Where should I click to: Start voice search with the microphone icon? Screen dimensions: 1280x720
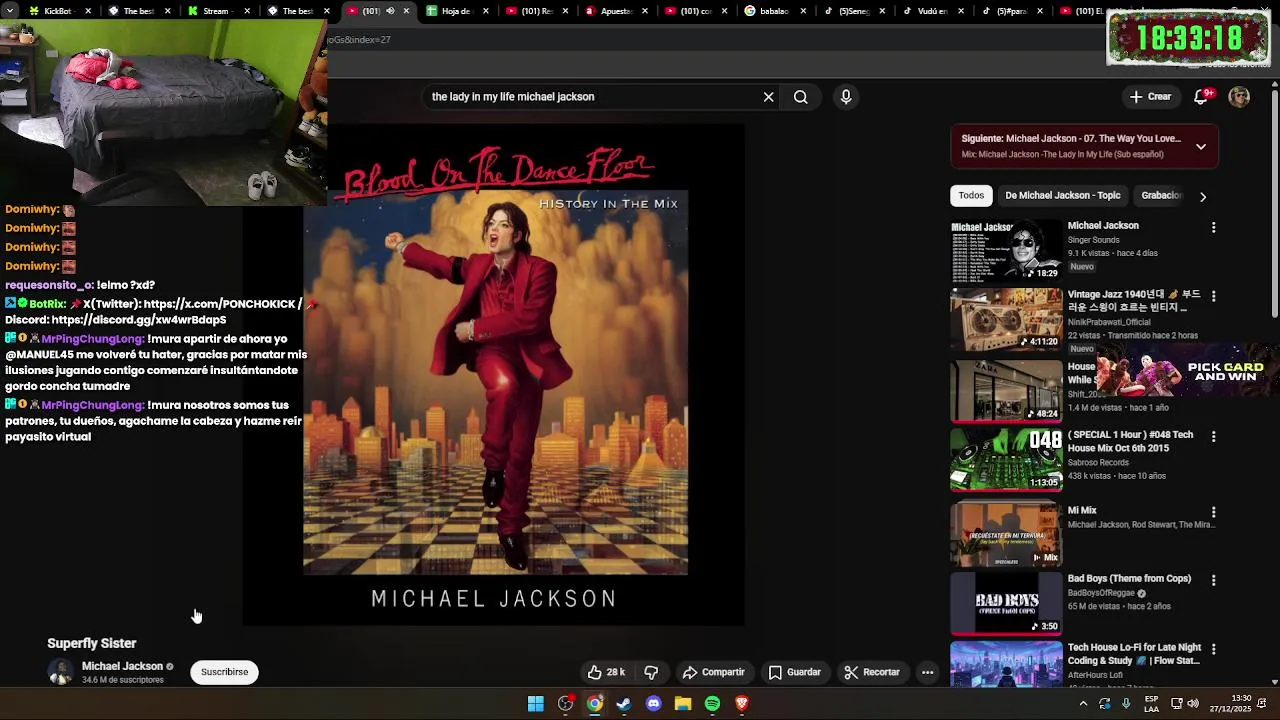846,97
